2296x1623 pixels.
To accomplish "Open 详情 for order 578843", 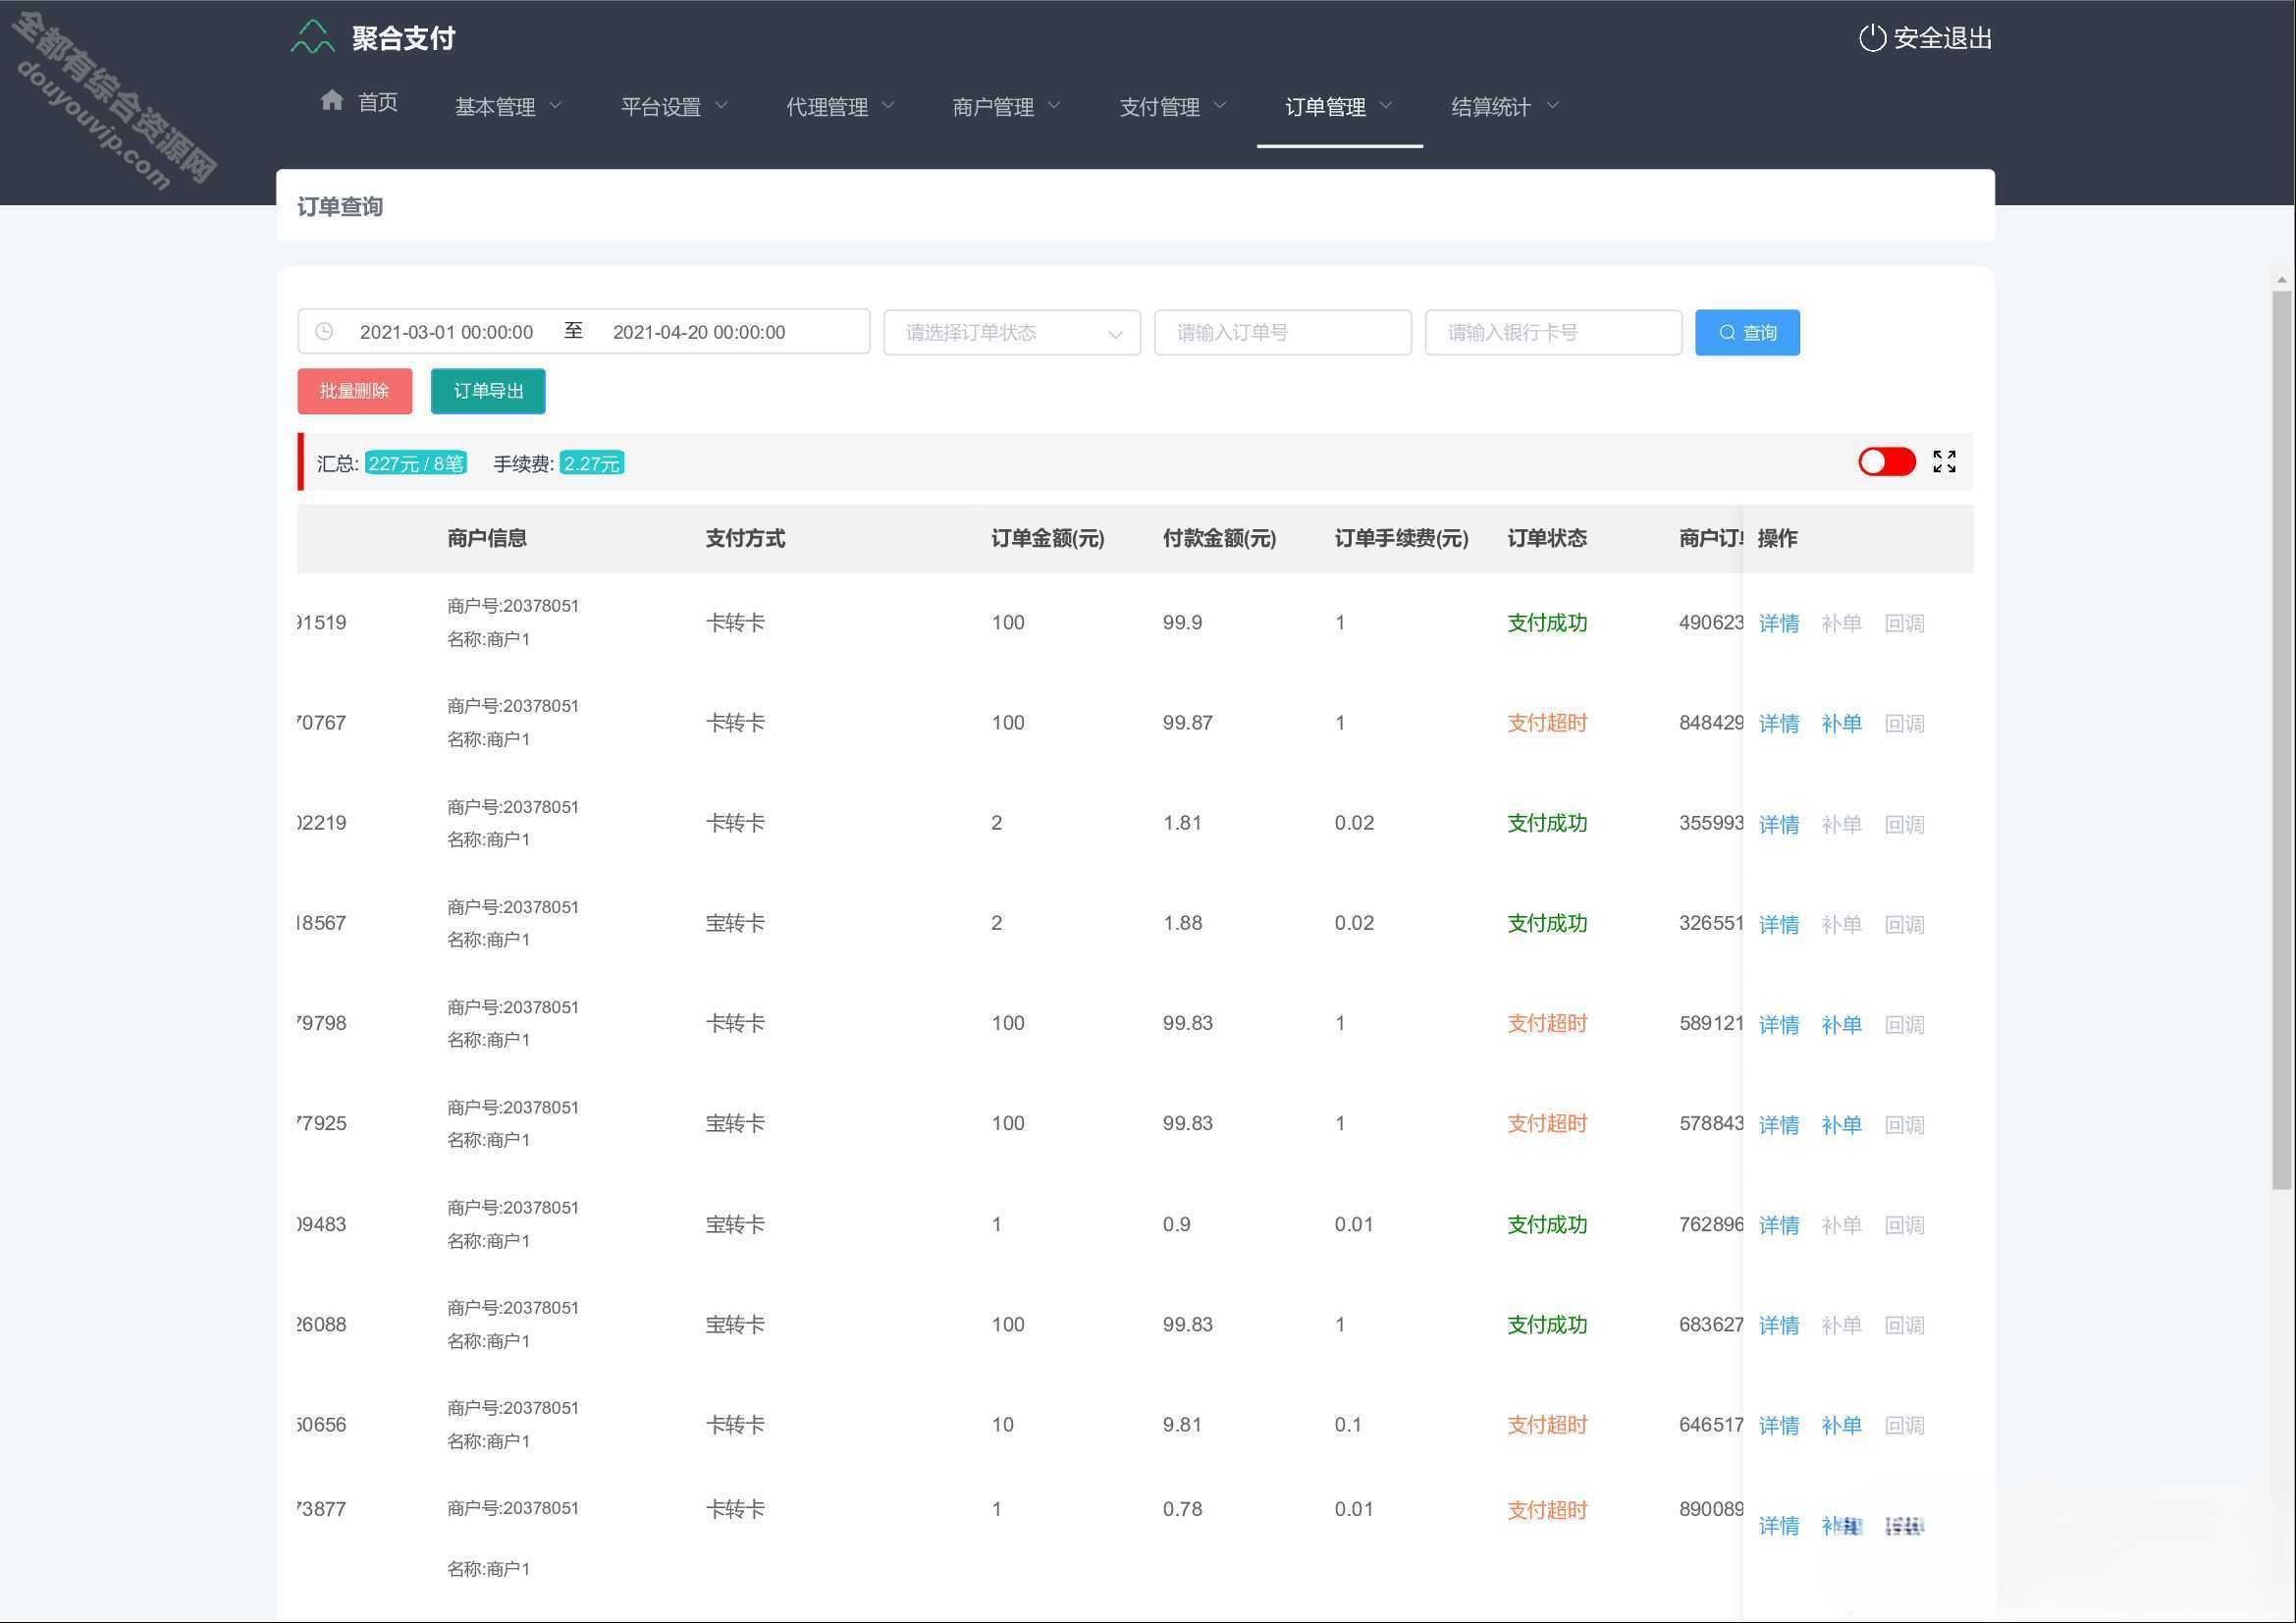I will [1779, 1124].
